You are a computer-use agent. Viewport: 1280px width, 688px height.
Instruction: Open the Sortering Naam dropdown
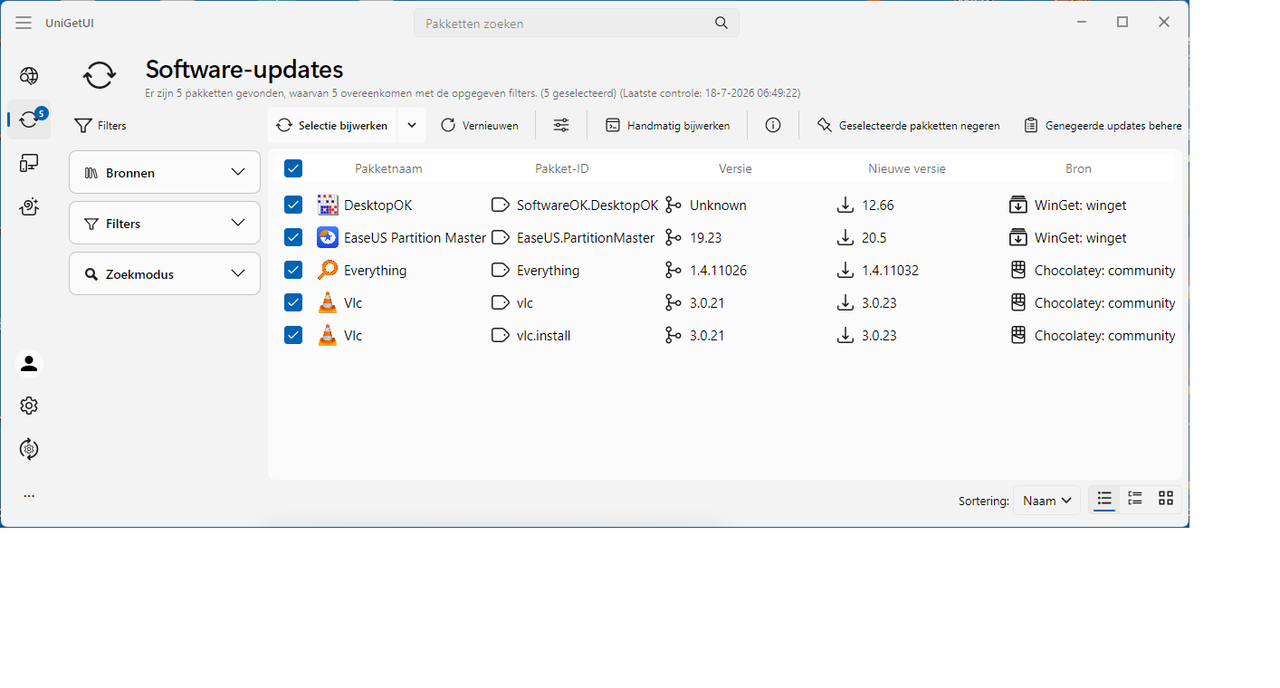(1046, 500)
